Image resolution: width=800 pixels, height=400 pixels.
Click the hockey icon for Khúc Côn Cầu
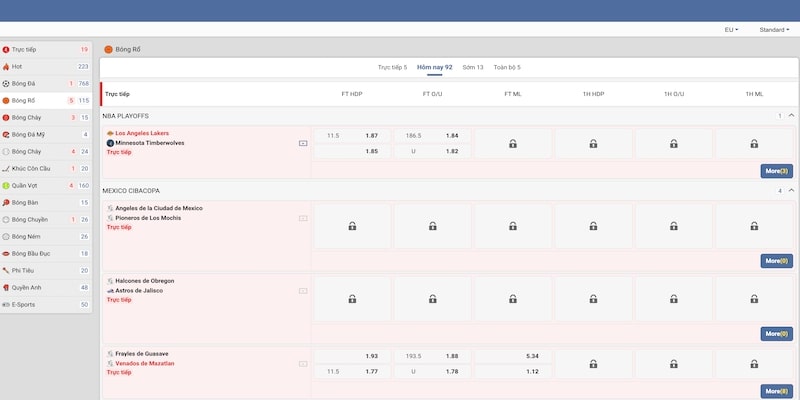[6, 168]
